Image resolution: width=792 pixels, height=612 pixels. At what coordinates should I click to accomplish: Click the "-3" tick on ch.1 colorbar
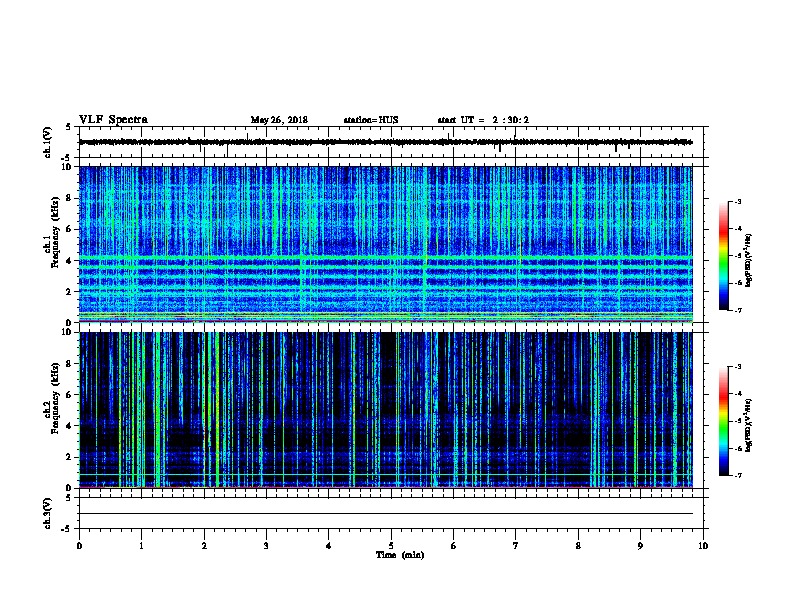[x=737, y=201]
